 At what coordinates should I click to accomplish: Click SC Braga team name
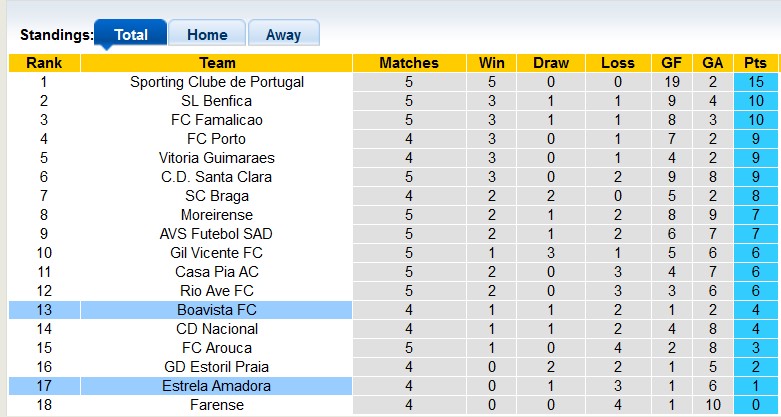click(x=217, y=196)
